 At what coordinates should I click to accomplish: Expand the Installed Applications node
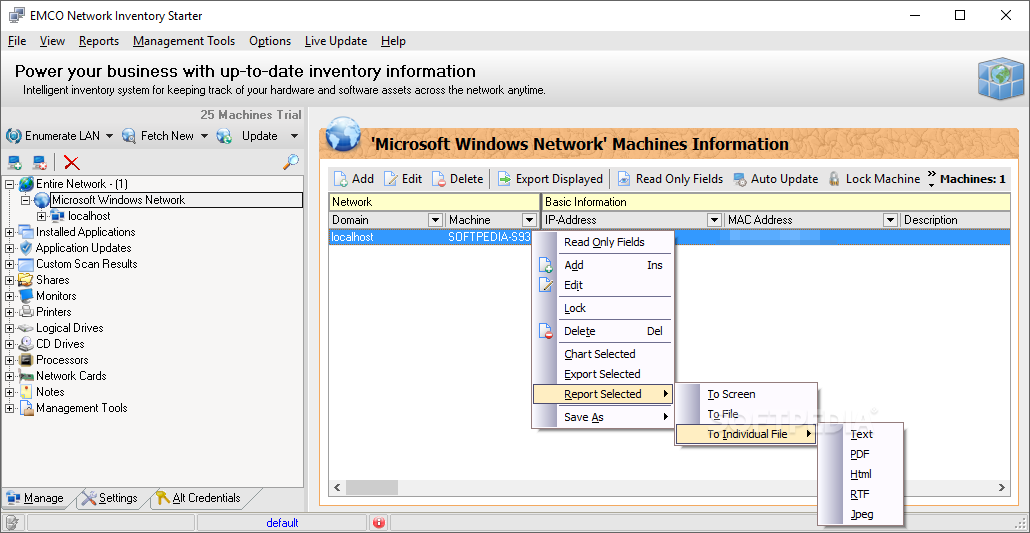pyautogui.click(x=9, y=232)
